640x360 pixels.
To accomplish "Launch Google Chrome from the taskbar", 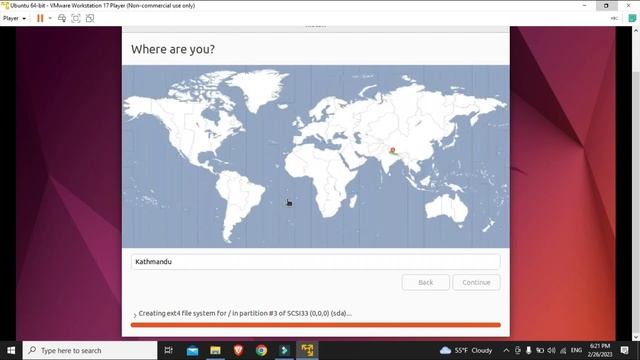I will [261, 350].
